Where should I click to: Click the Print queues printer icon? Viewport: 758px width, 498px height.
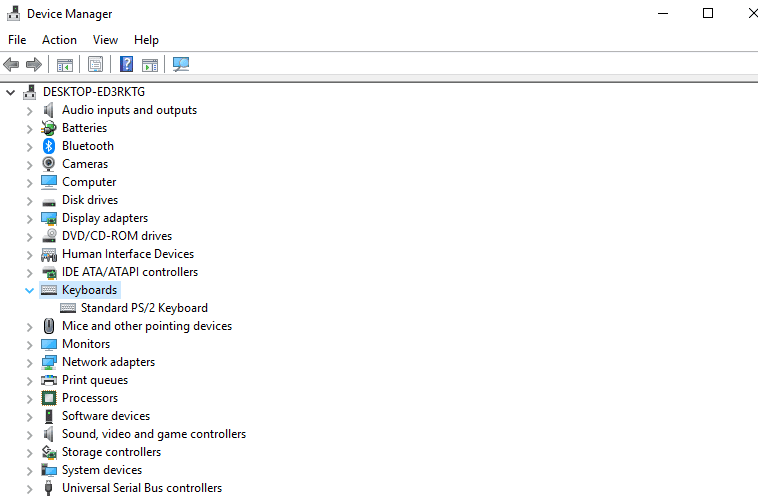[x=48, y=380]
